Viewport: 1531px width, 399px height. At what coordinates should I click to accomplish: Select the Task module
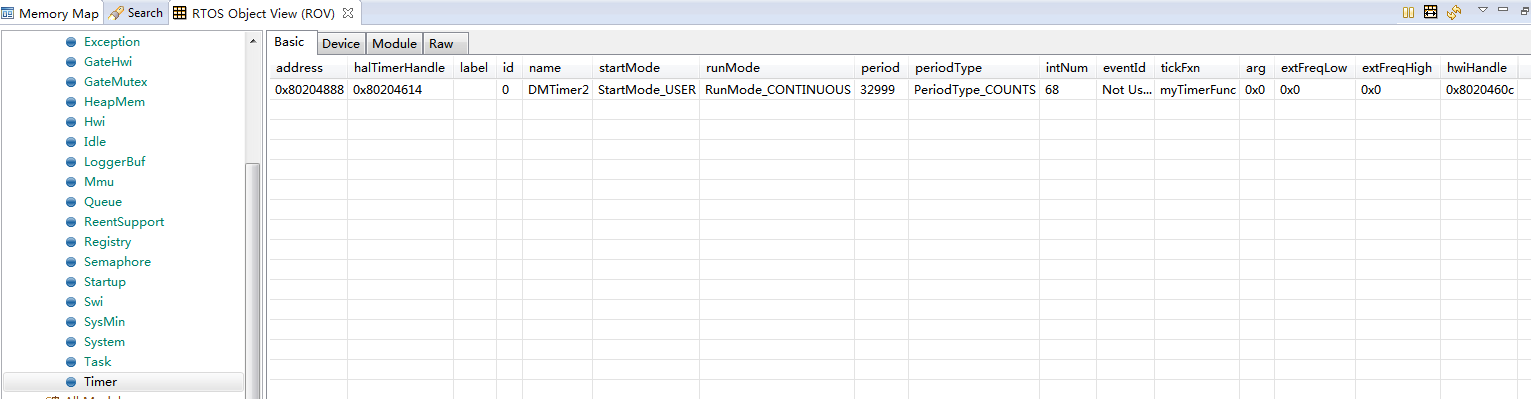(x=98, y=362)
